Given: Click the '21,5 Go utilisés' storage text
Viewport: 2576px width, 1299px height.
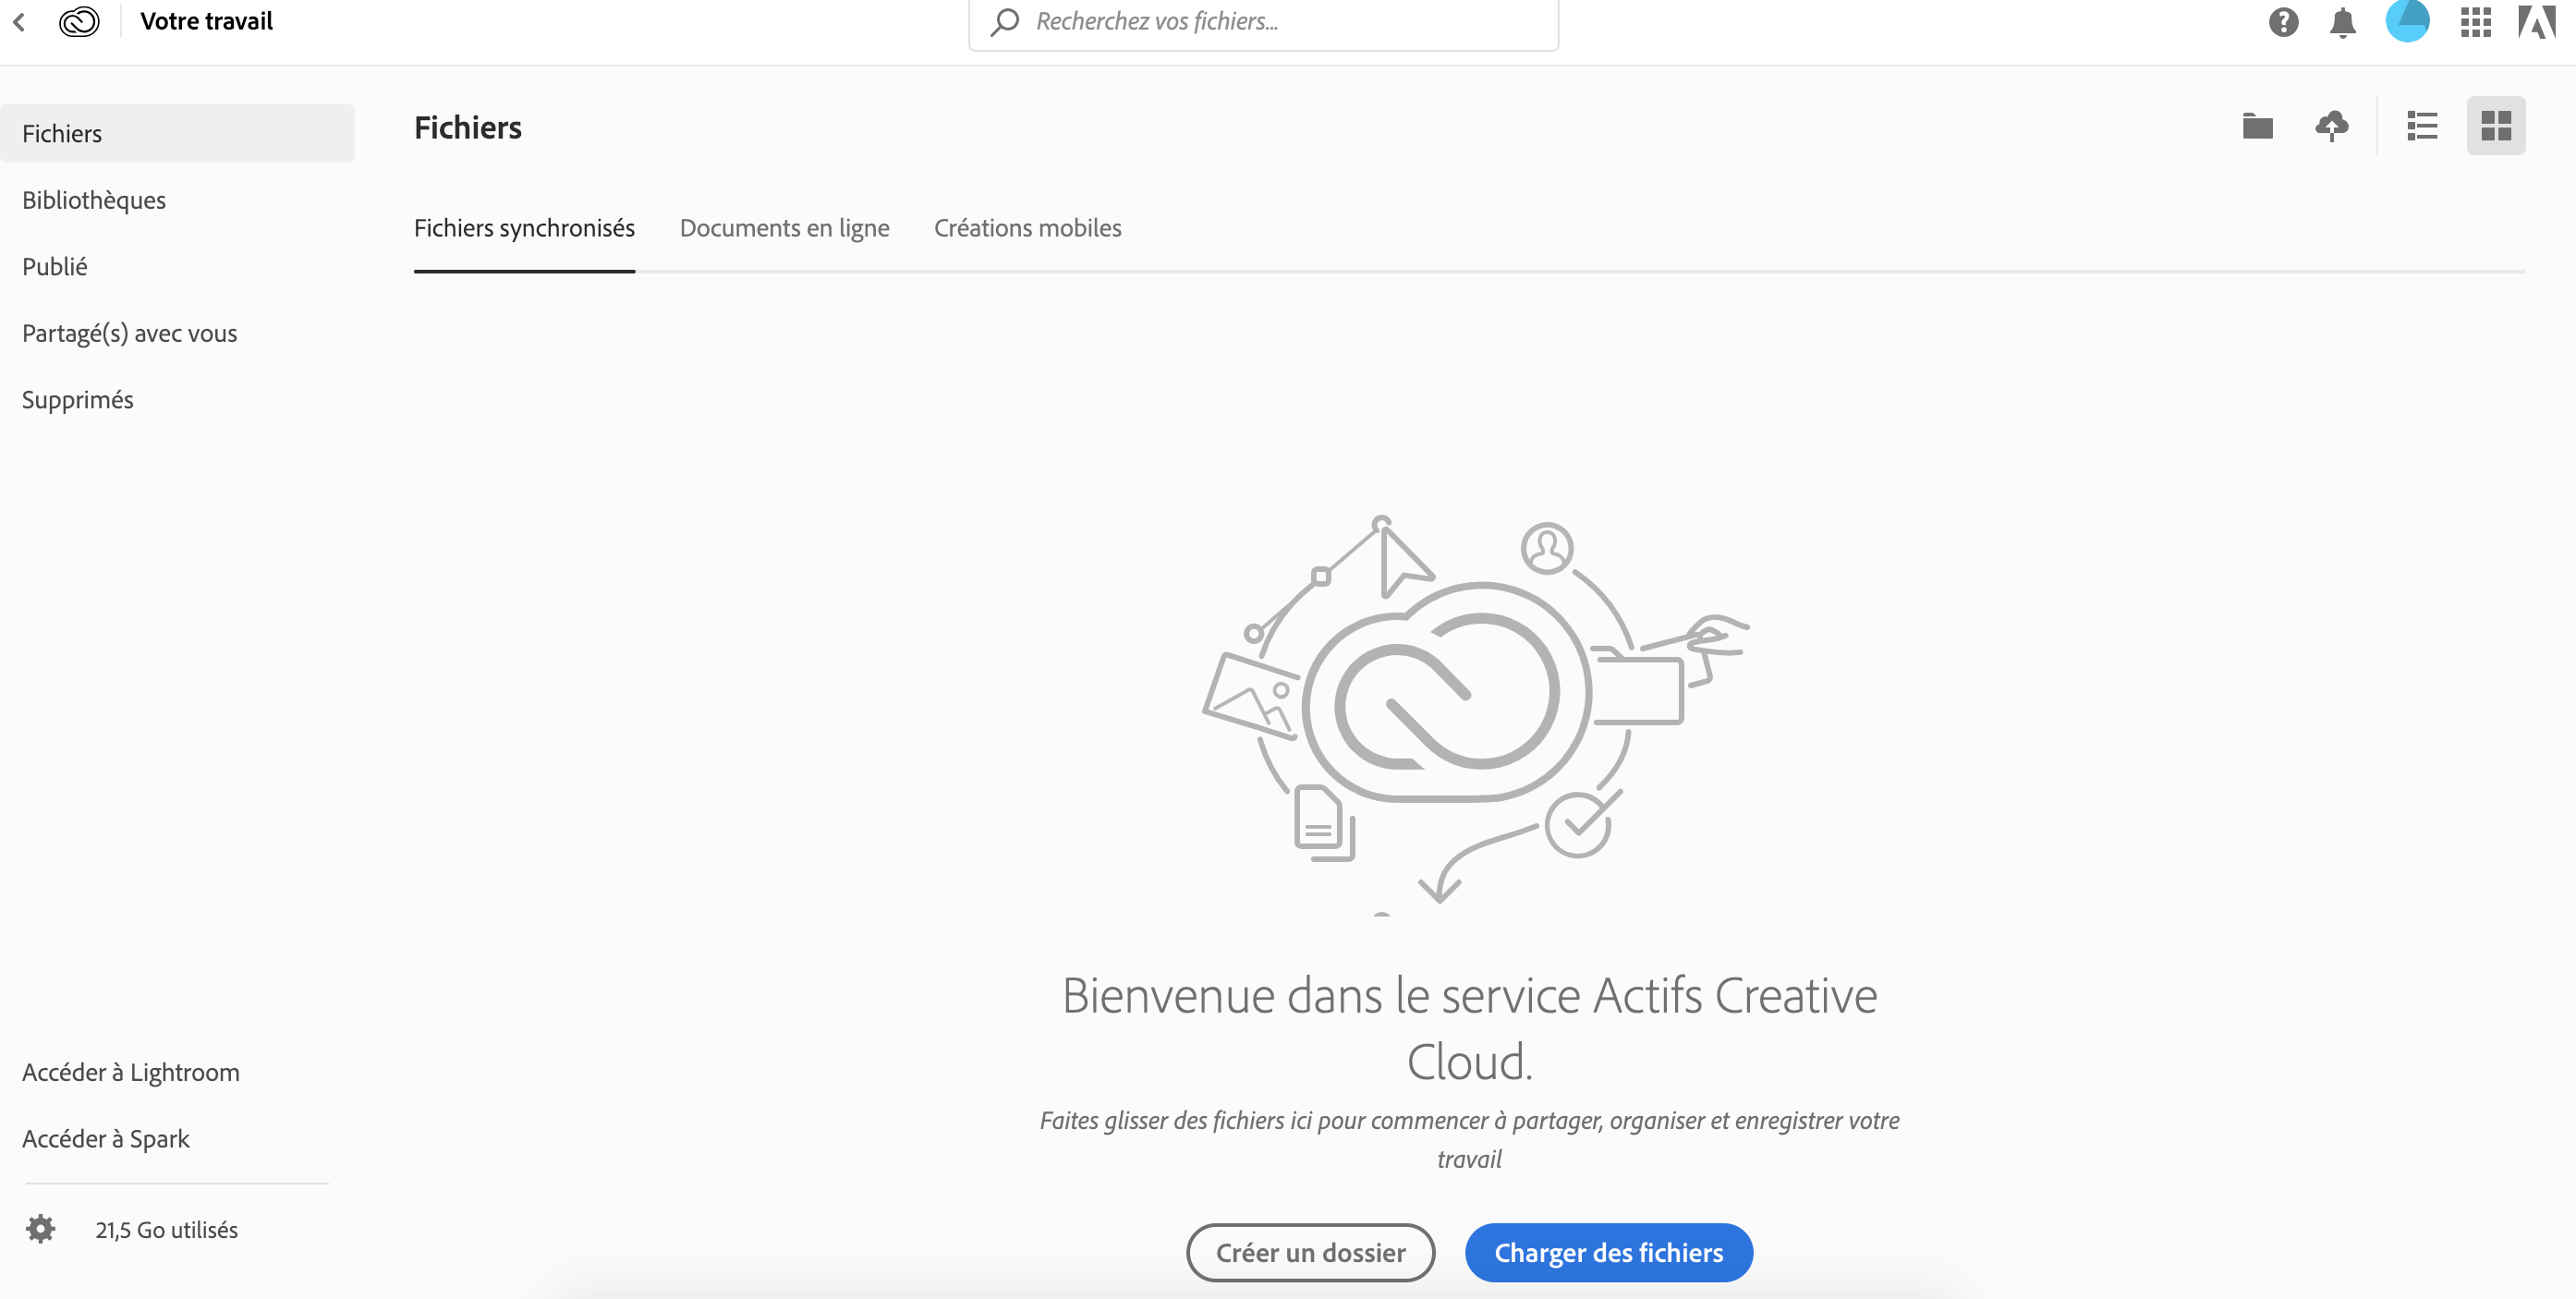Looking at the screenshot, I should point(167,1230).
